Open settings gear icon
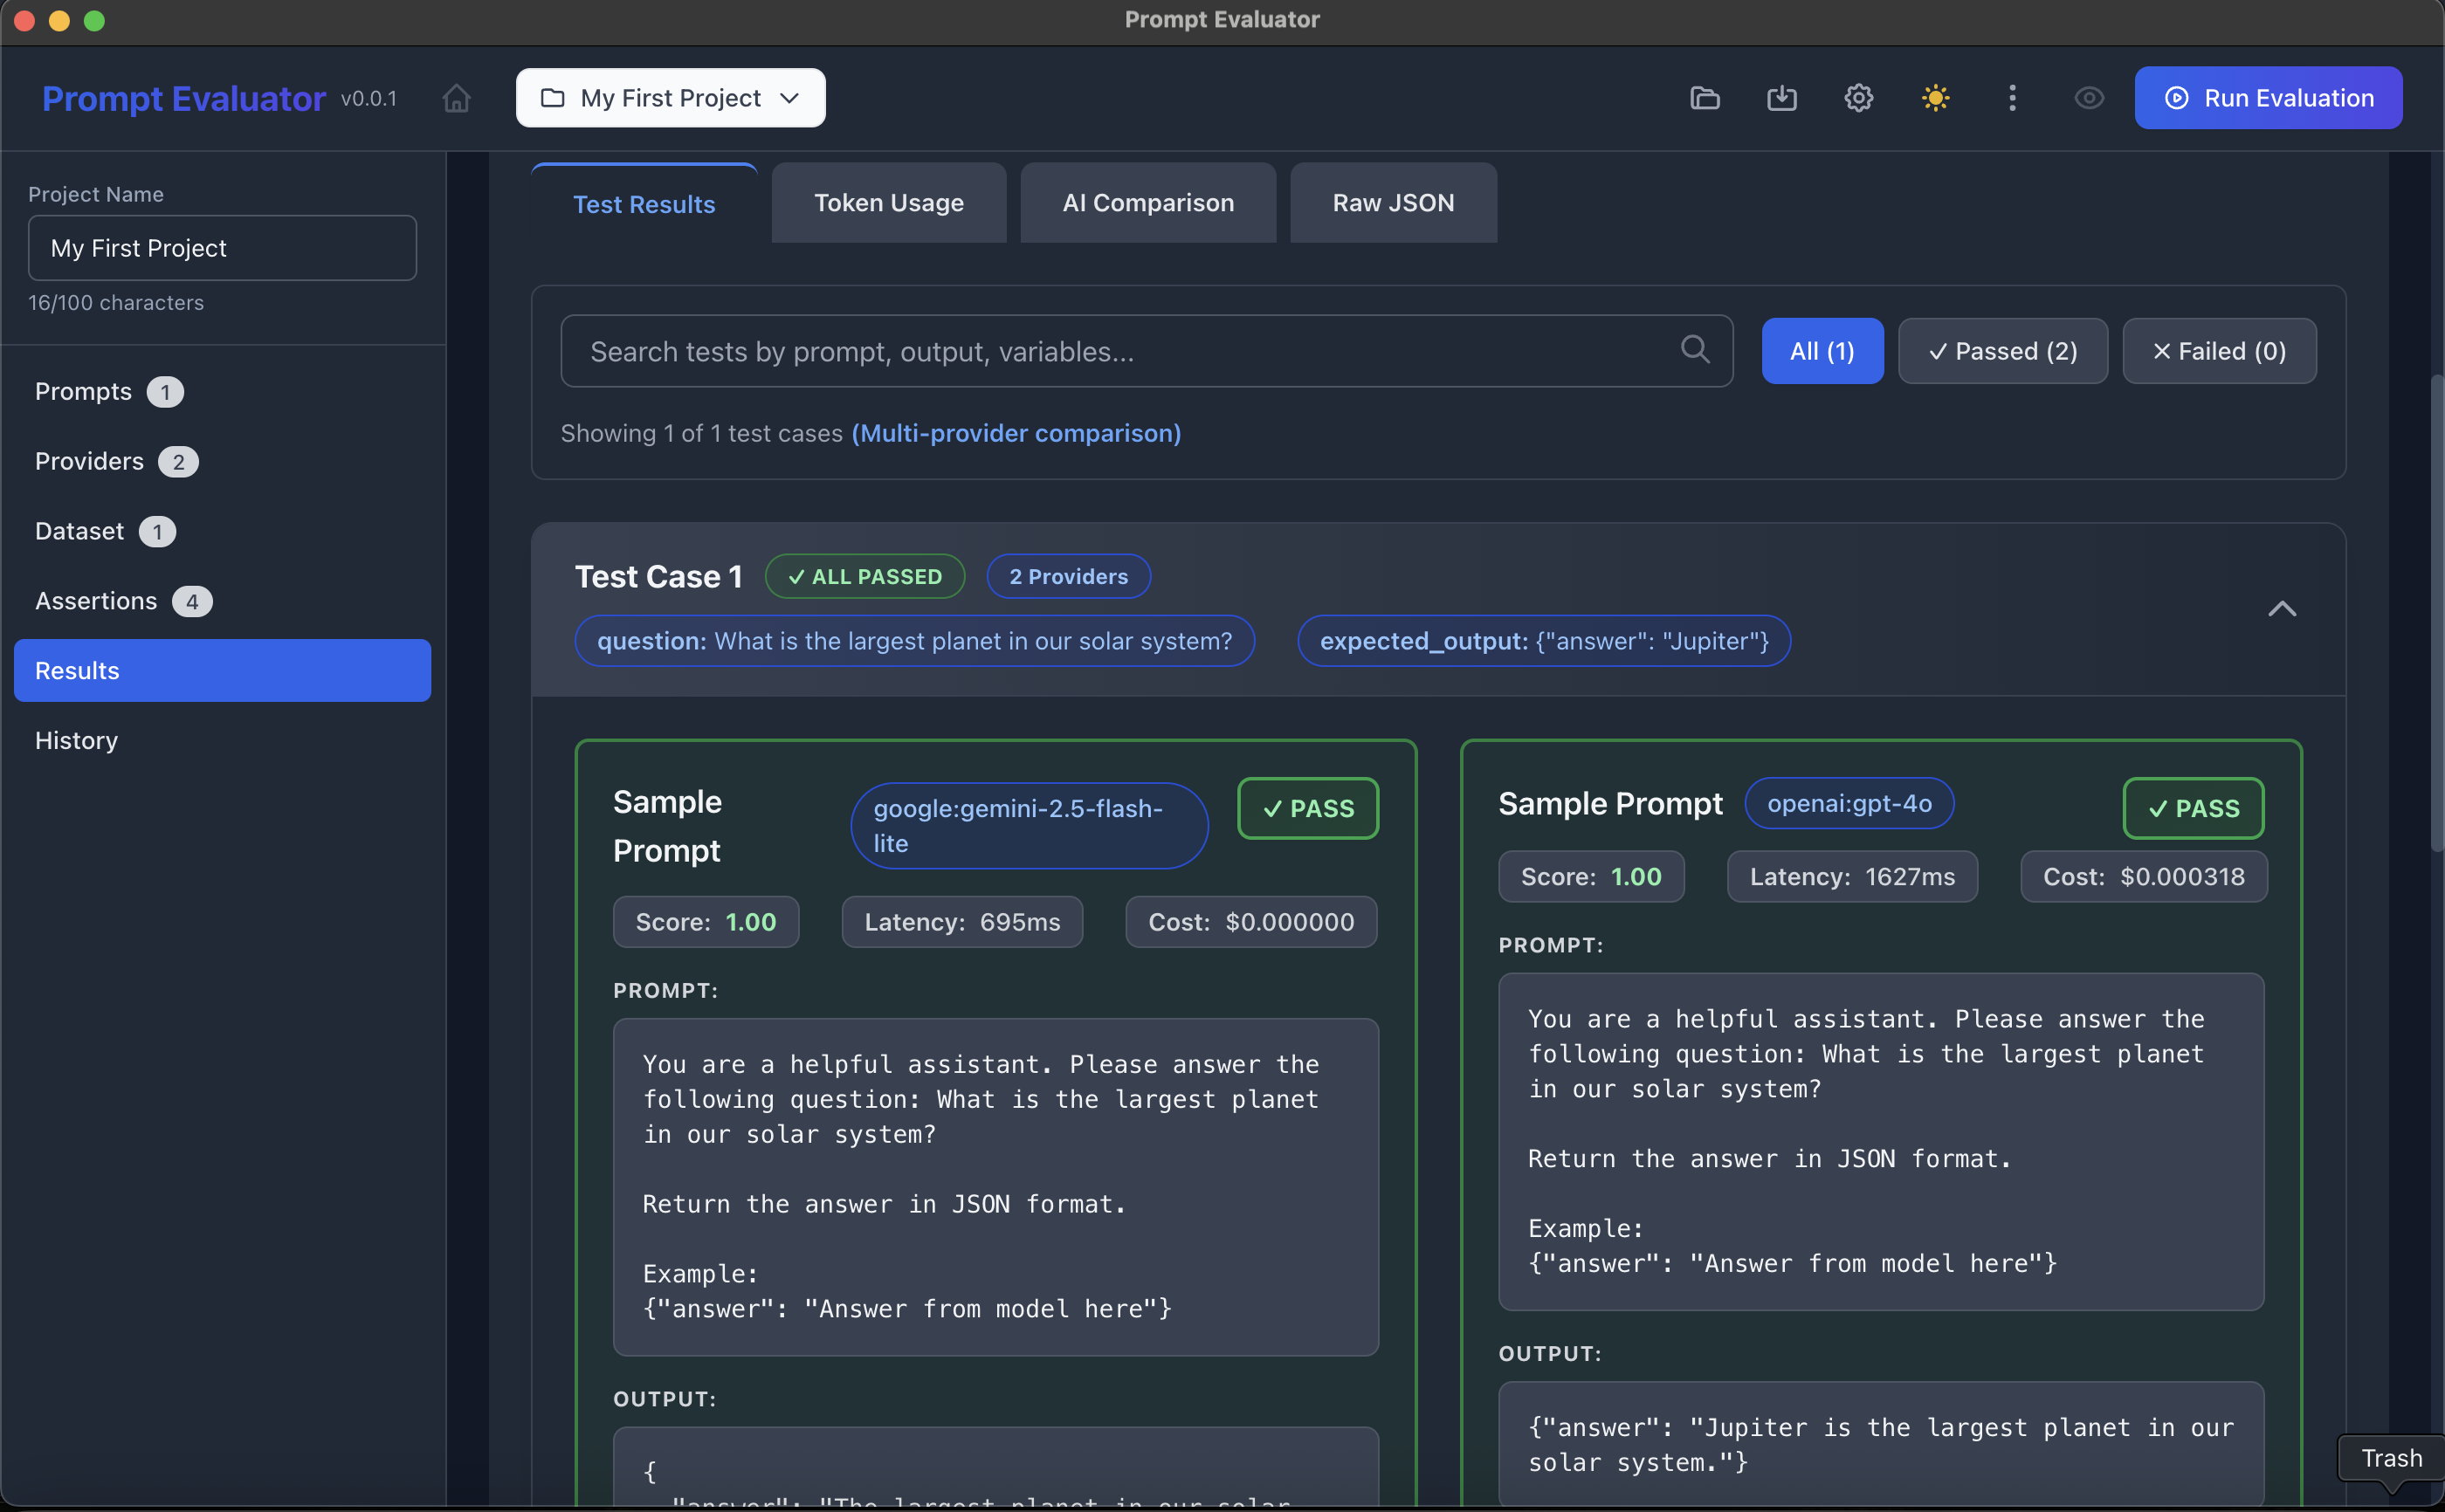2445x1512 pixels. click(x=1858, y=98)
